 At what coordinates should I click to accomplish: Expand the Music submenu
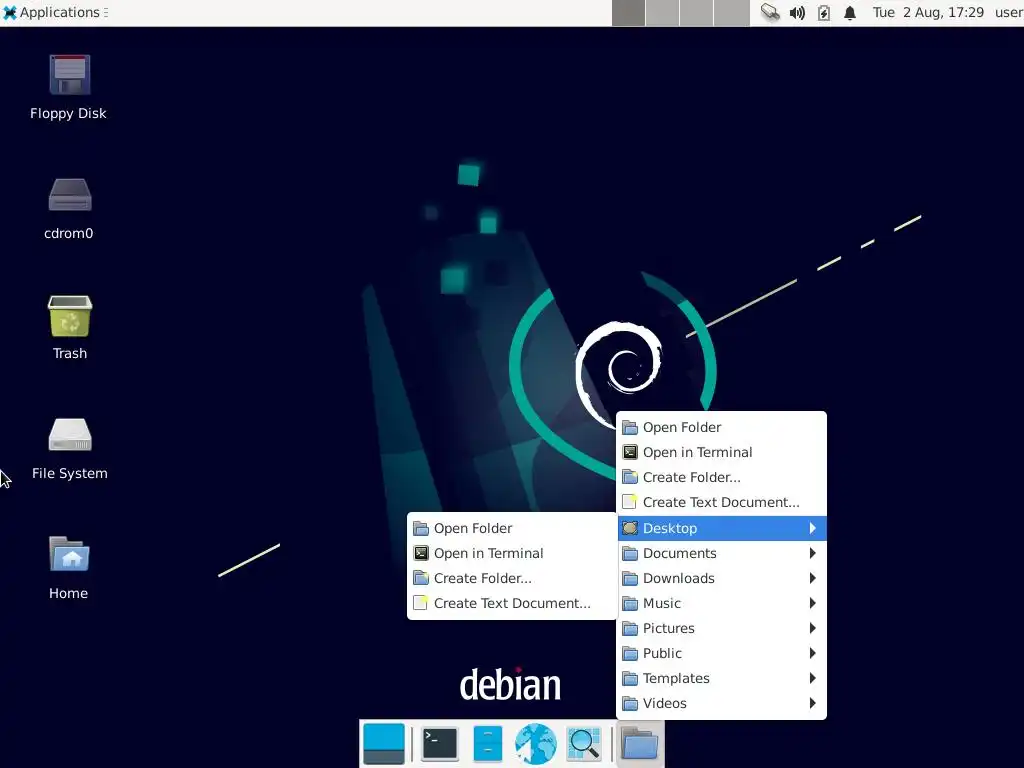(722, 603)
